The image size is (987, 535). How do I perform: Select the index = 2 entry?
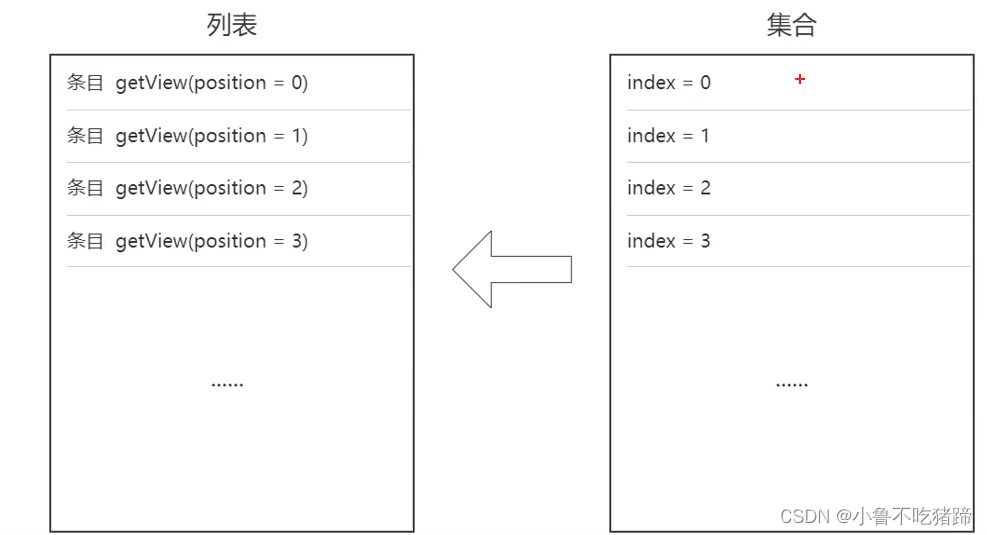point(669,188)
